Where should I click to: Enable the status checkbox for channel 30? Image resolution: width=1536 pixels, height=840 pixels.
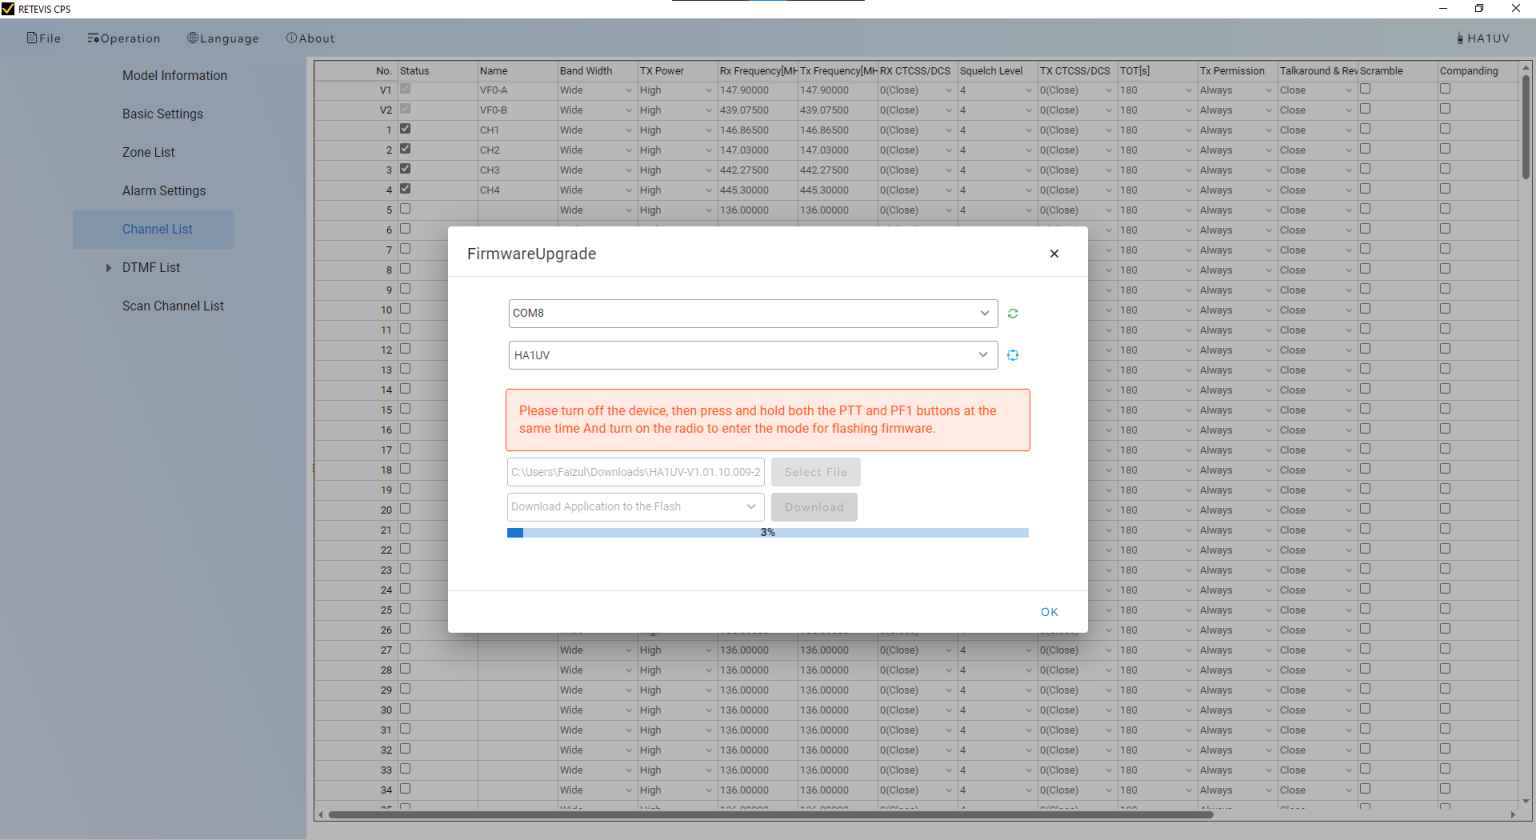tap(405, 709)
